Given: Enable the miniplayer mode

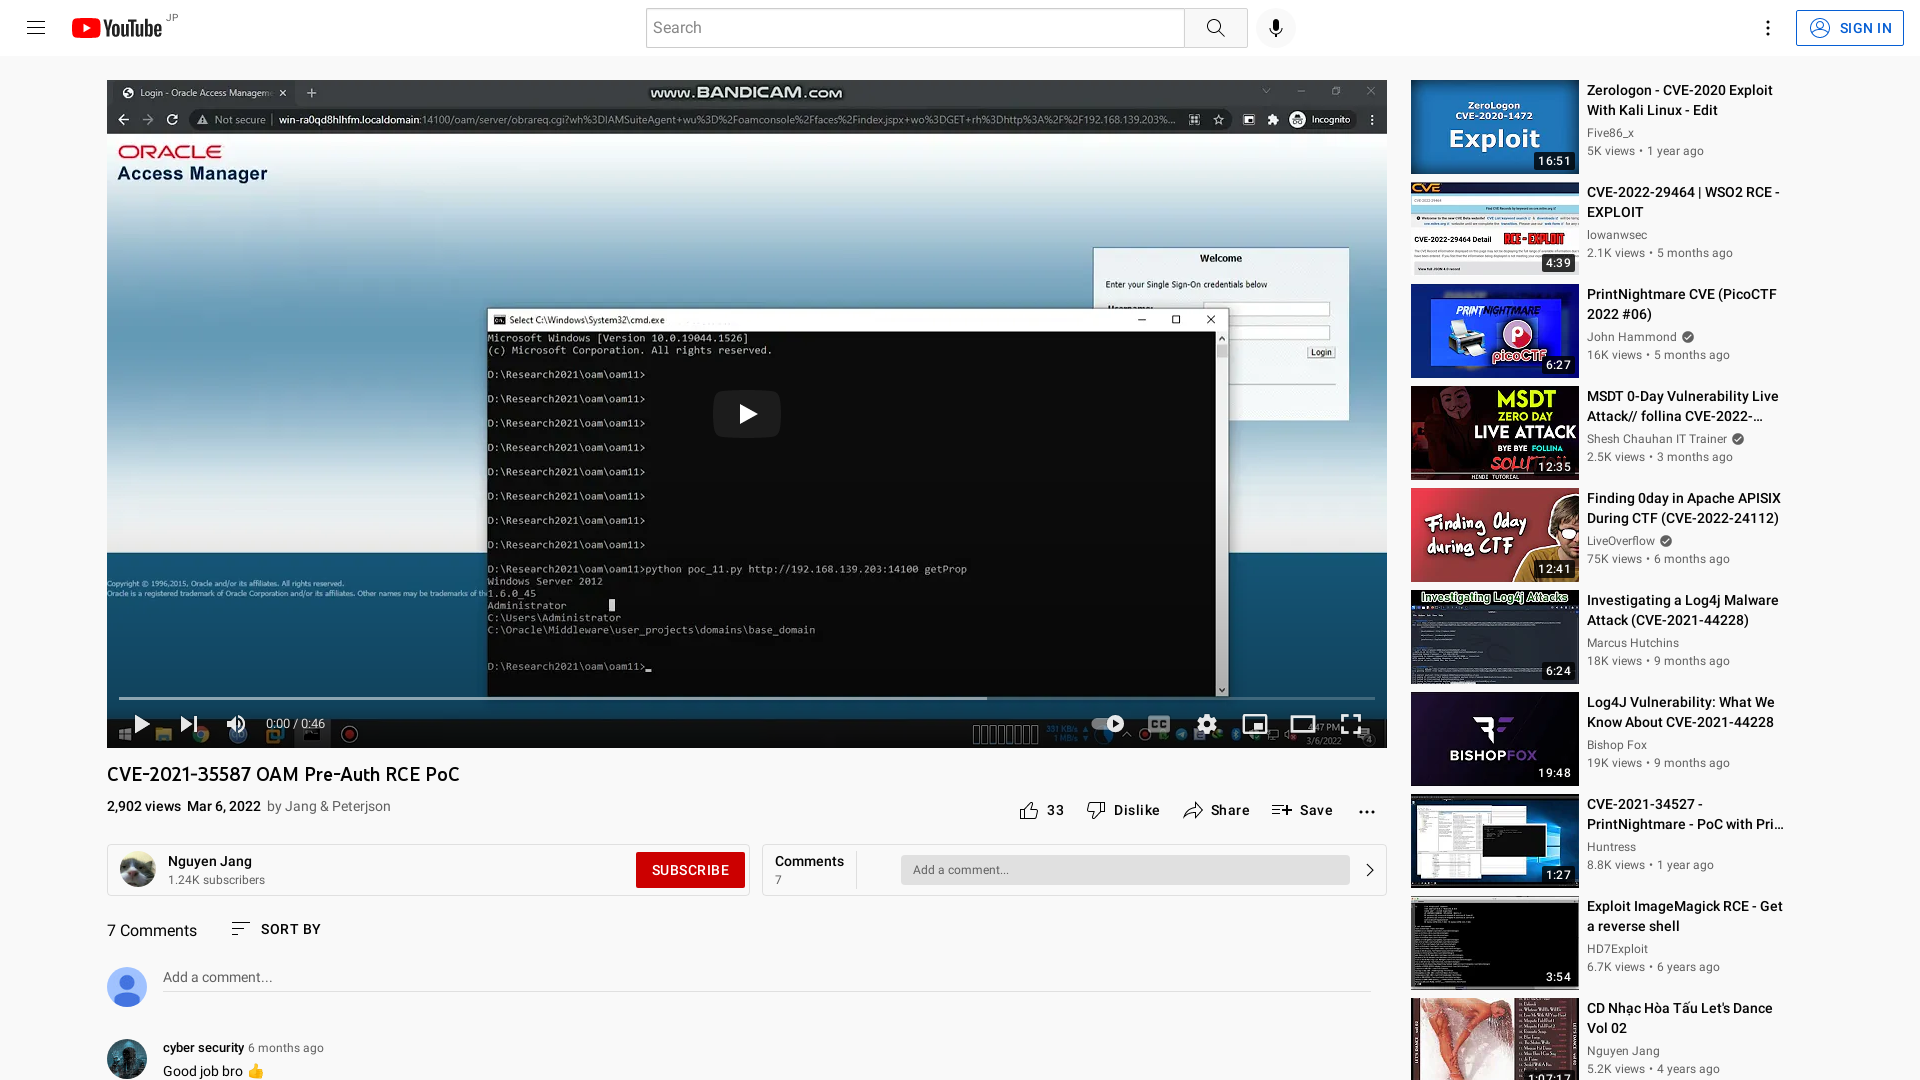Looking at the screenshot, I should click(1254, 723).
